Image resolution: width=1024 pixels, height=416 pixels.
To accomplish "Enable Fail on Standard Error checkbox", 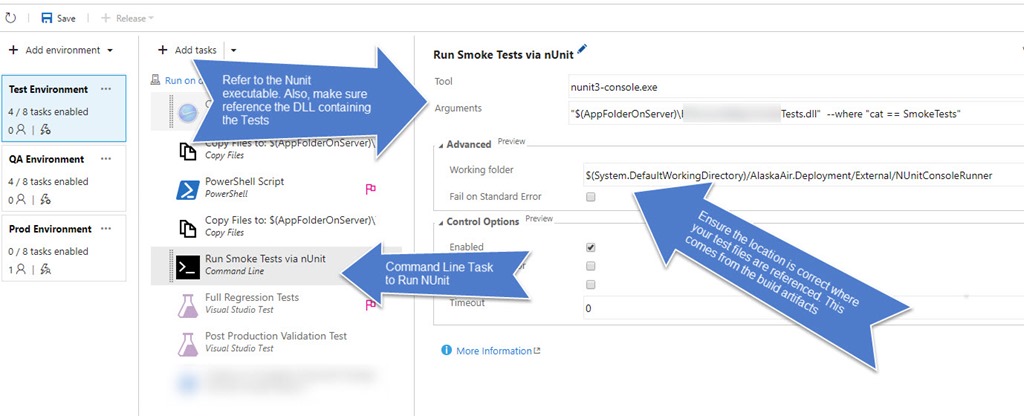I will (591, 197).
